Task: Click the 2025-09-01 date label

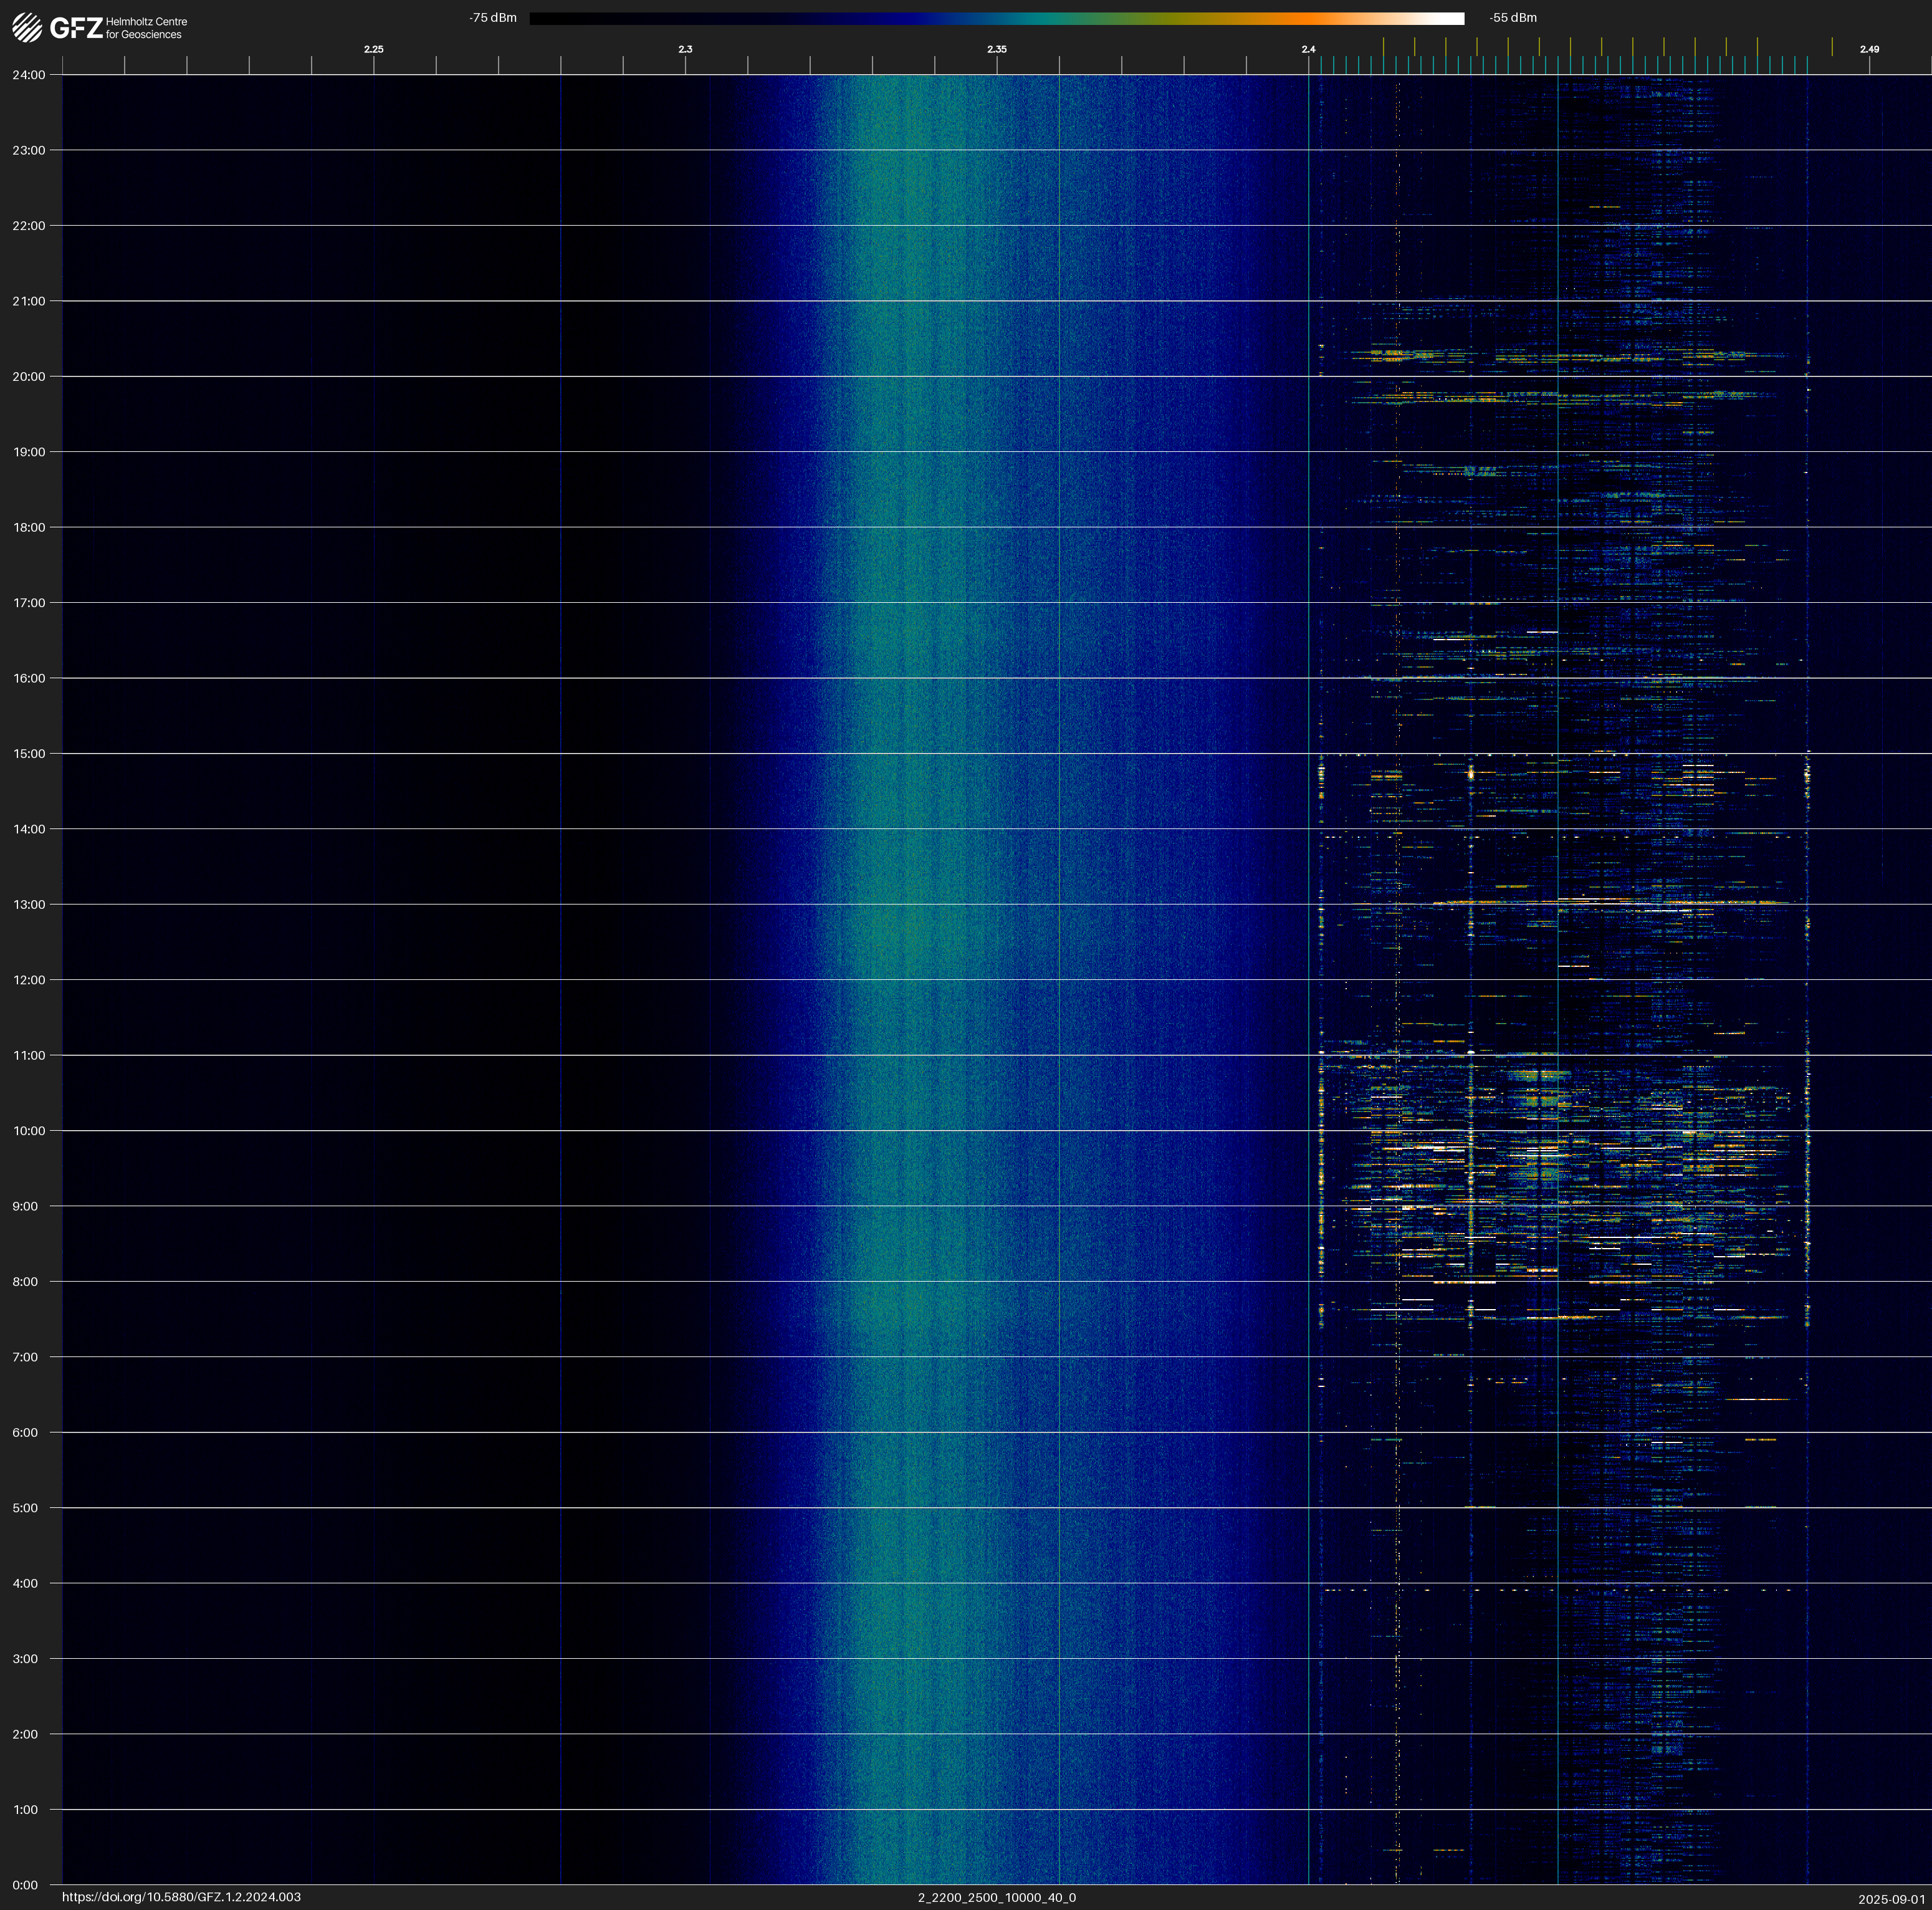Action: [1891, 1899]
